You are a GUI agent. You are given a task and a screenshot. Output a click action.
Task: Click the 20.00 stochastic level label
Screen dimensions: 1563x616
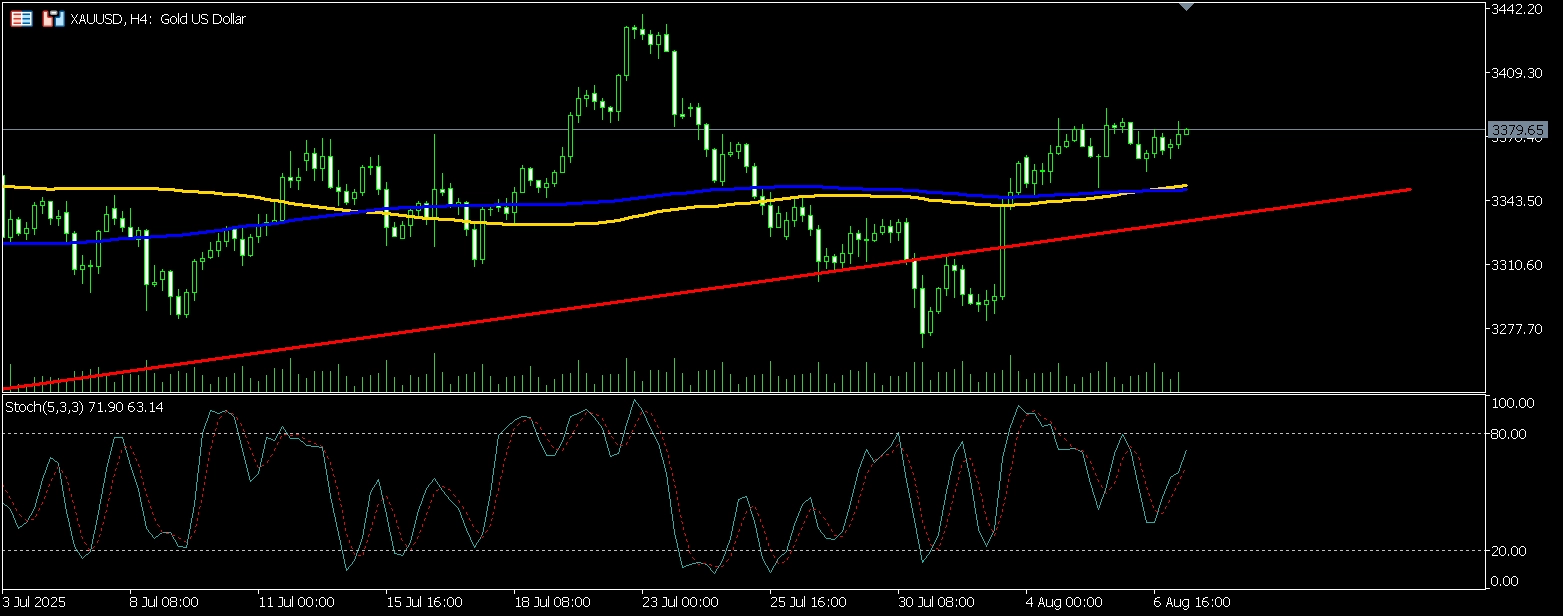(1510, 551)
